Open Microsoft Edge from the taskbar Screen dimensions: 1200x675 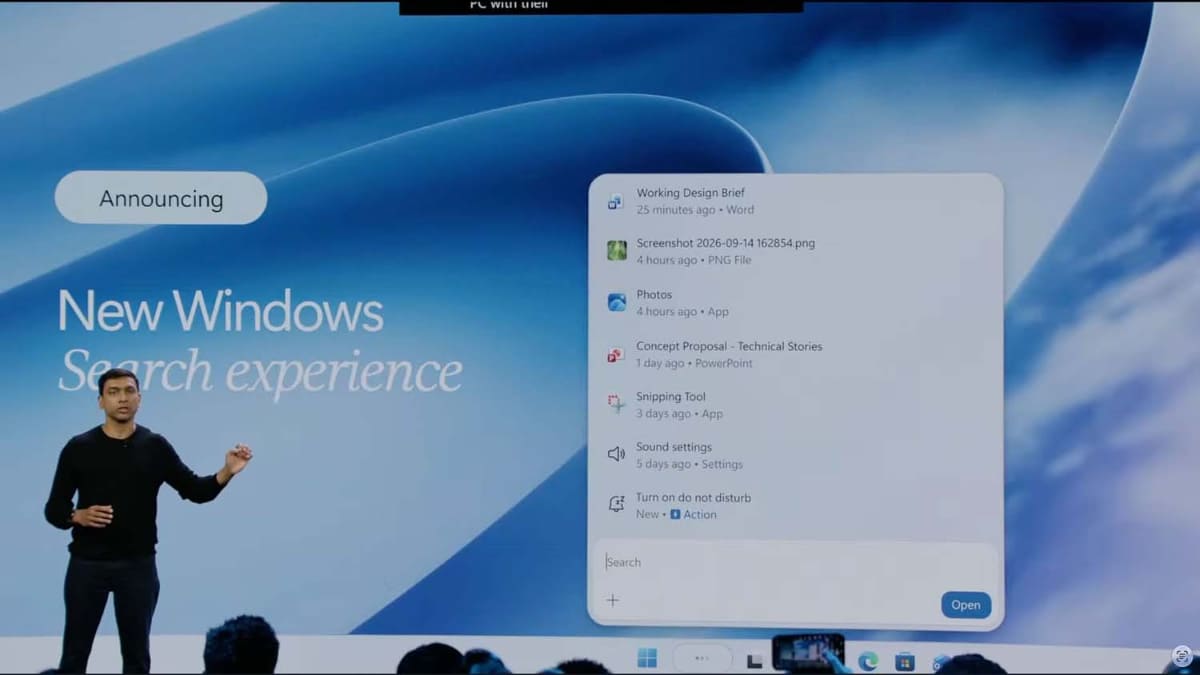[867, 660]
